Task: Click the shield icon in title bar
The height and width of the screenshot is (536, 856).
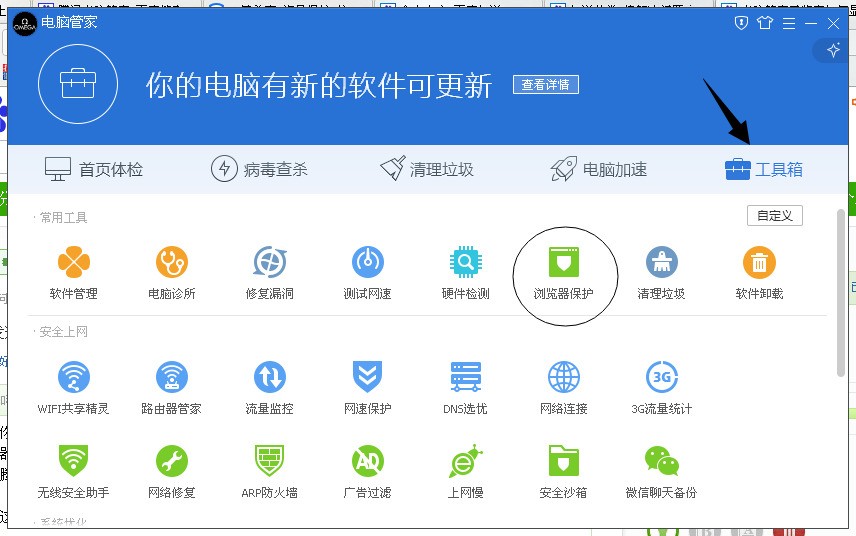Action: tap(741, 23)
